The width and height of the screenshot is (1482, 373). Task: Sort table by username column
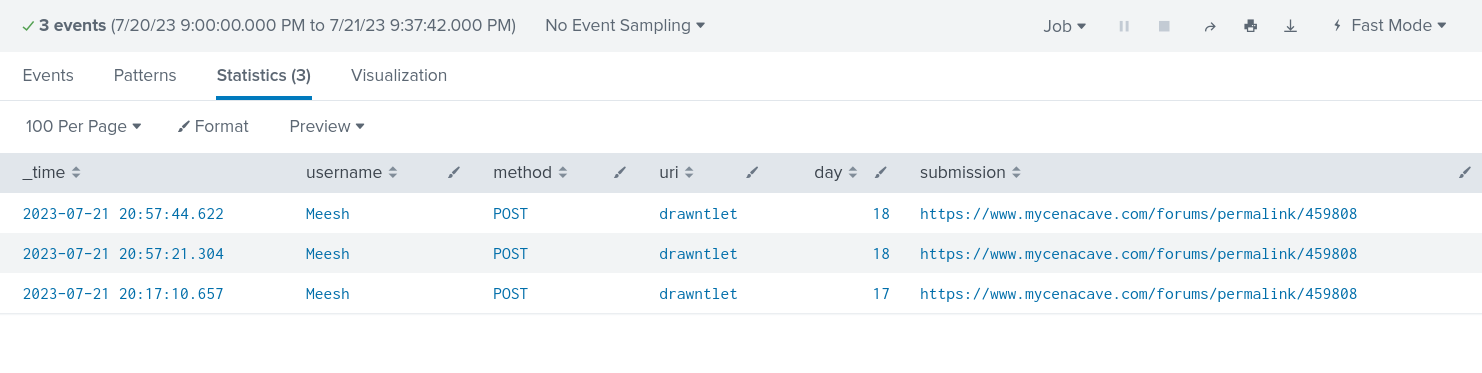[352, 172]
